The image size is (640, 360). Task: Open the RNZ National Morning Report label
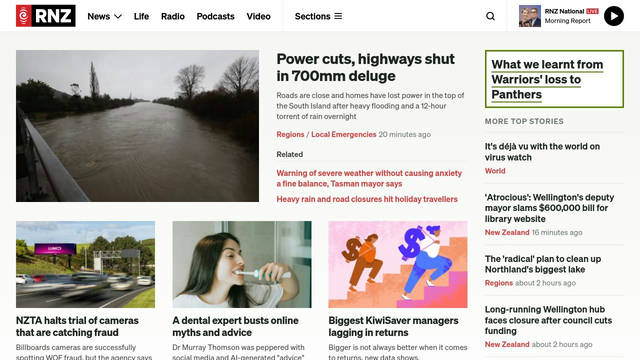pos(571,16)
